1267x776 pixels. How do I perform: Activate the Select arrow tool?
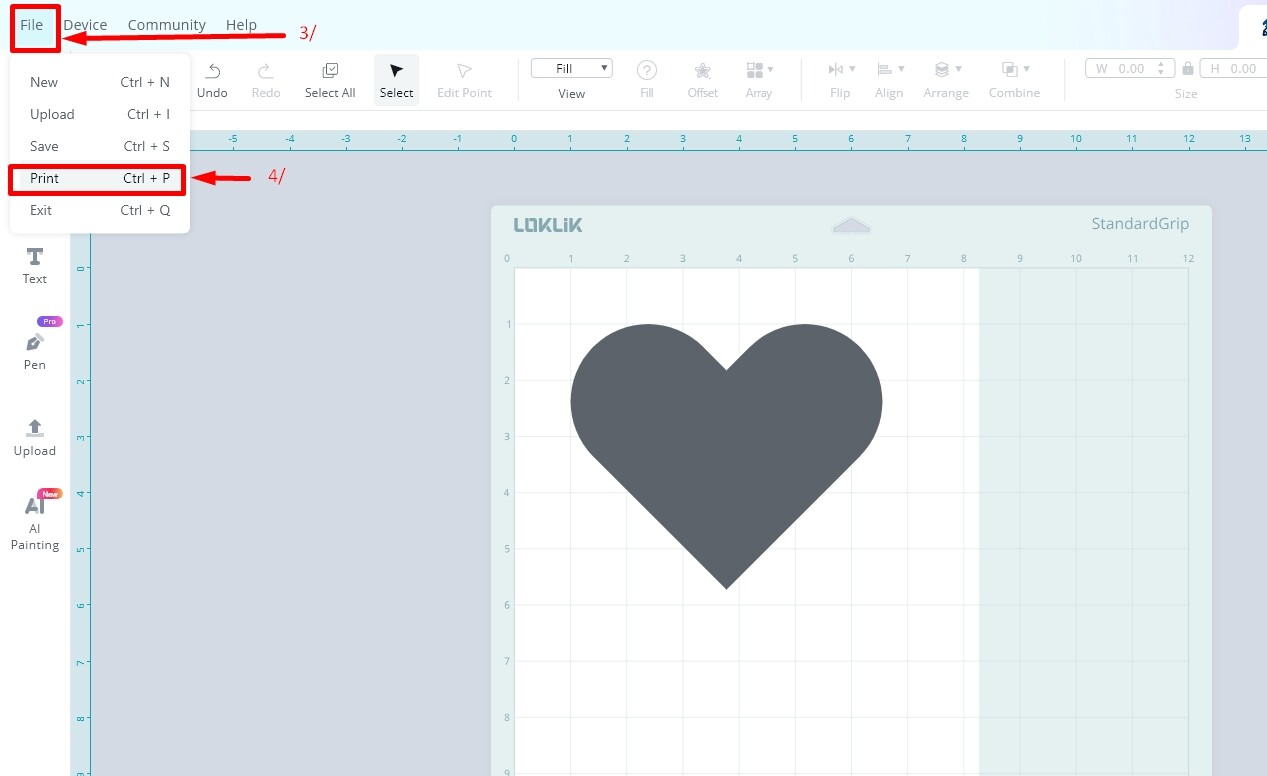(x=397, y=80)
